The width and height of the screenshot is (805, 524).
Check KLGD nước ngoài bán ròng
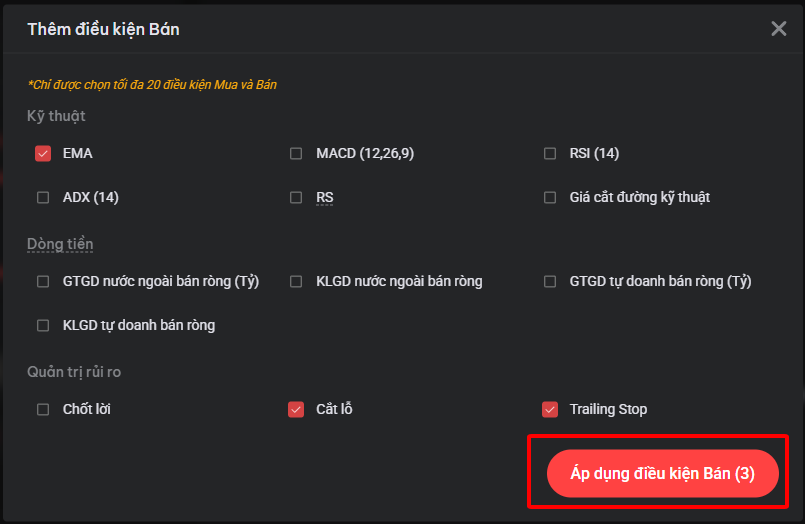296,282
